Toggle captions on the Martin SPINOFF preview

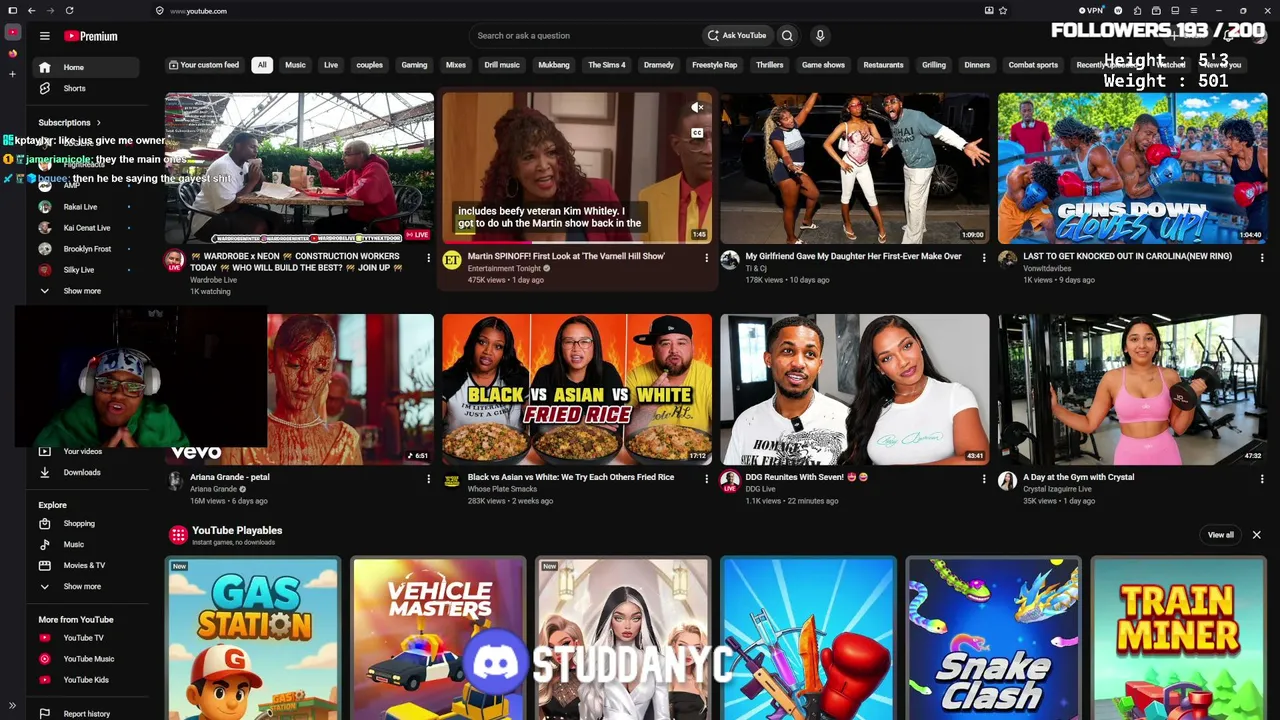697,133
